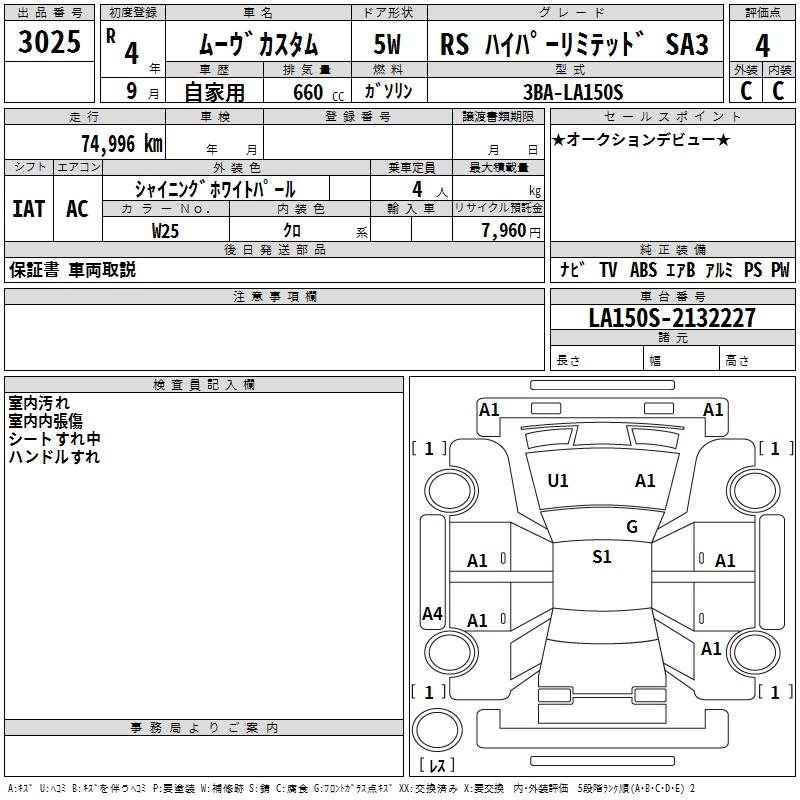Screen dimensions: 800x800
Task: Select inspector note 室内内張傷
Action: [45, 421]
